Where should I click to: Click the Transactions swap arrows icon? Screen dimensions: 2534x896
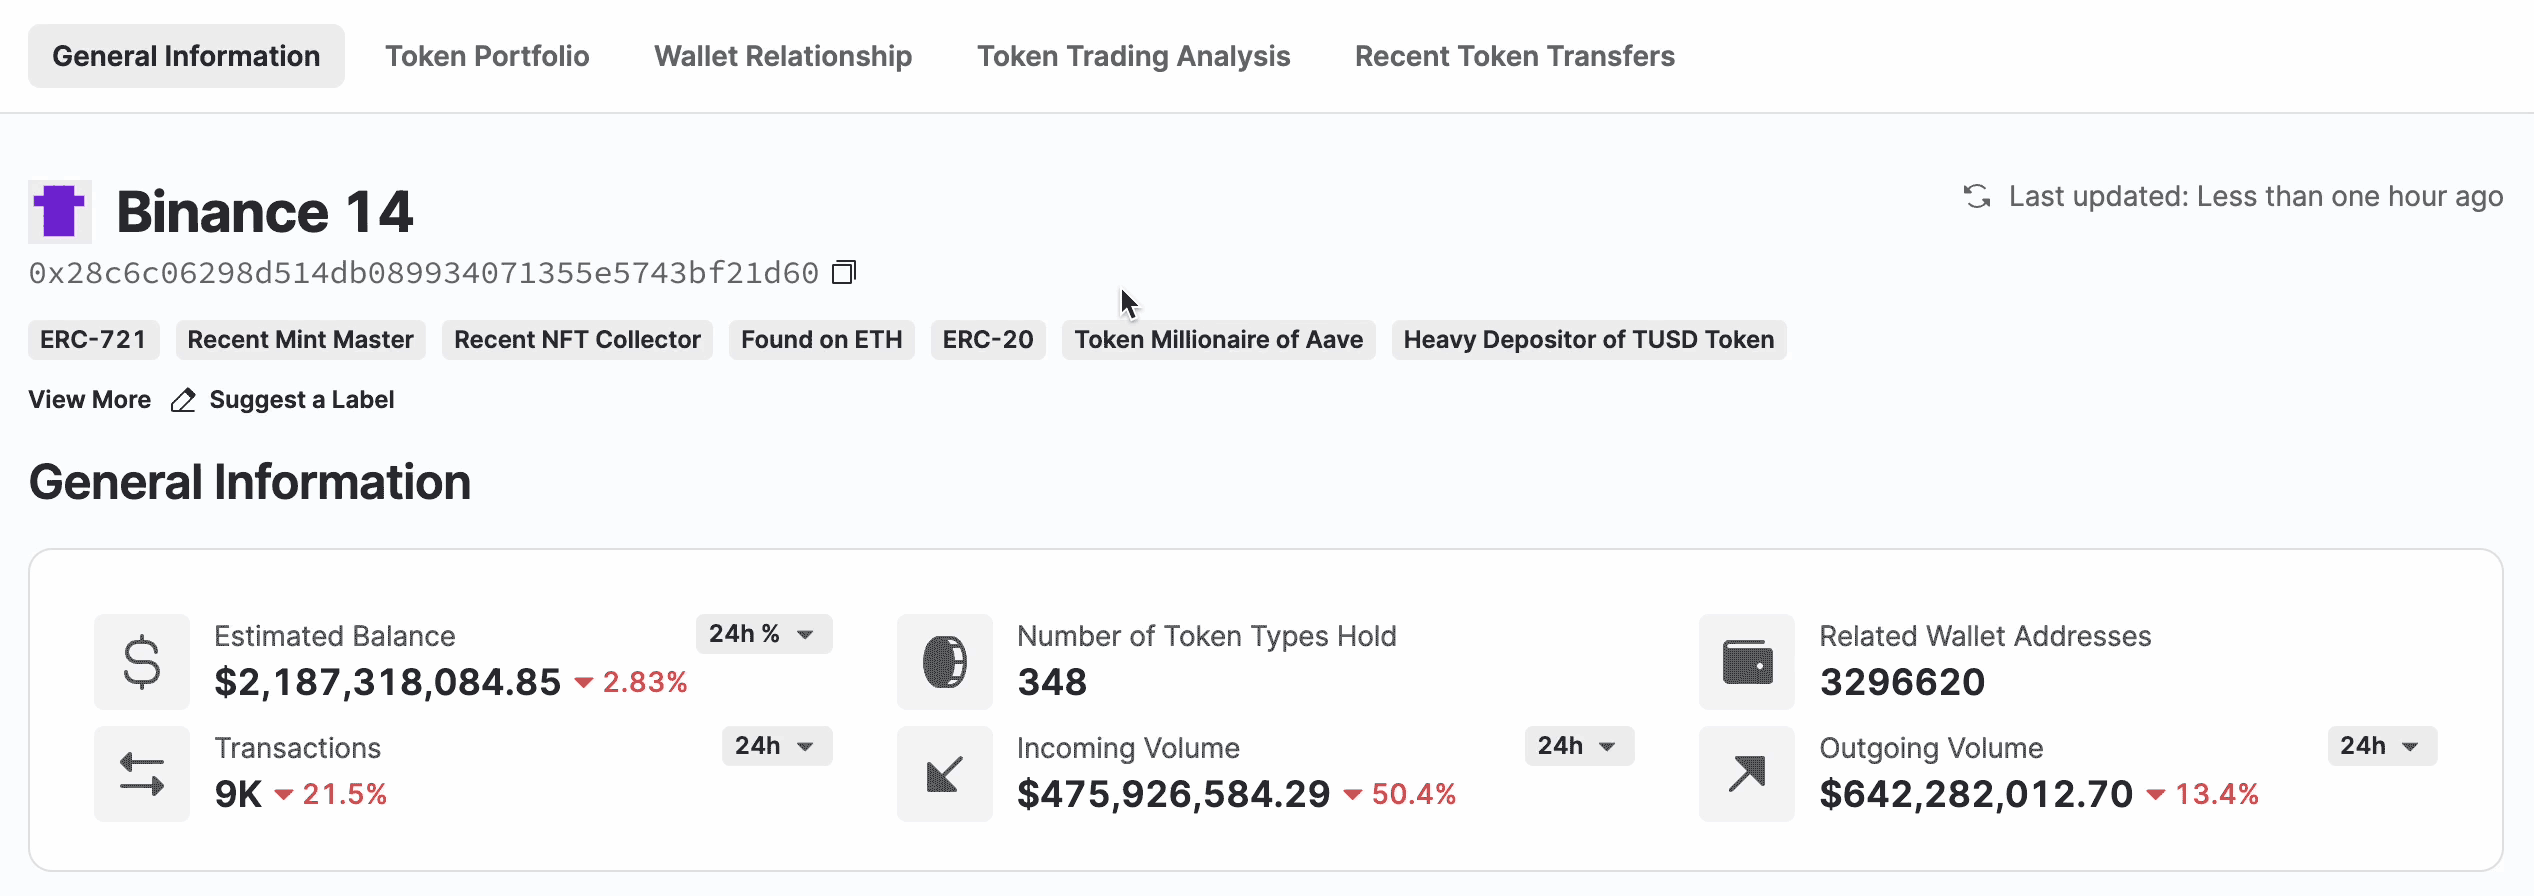point(142,774)
